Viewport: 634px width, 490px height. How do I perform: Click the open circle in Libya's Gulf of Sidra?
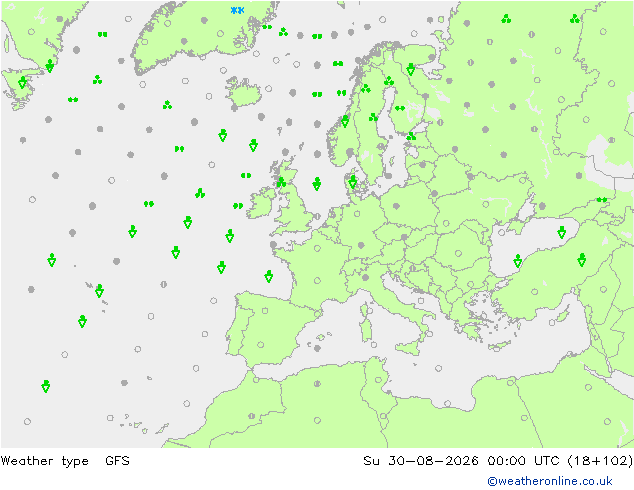(x=447, y=403)
